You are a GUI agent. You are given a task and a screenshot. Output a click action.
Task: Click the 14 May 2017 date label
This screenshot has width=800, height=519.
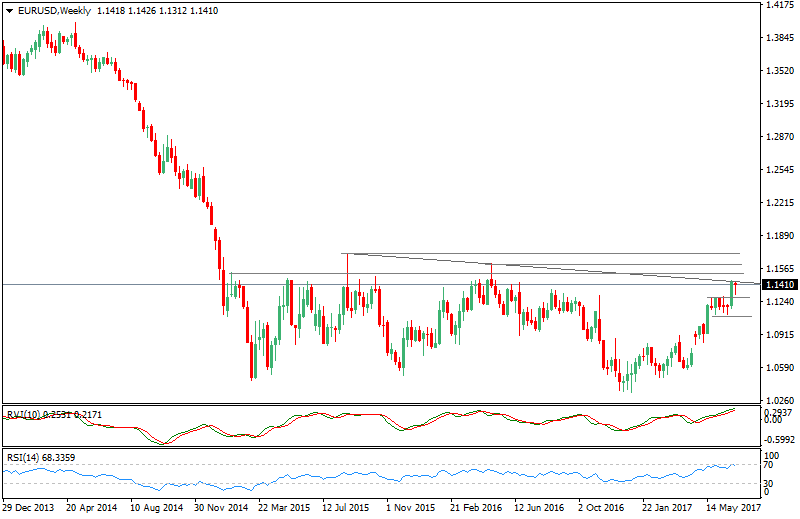tap(734, 508)
